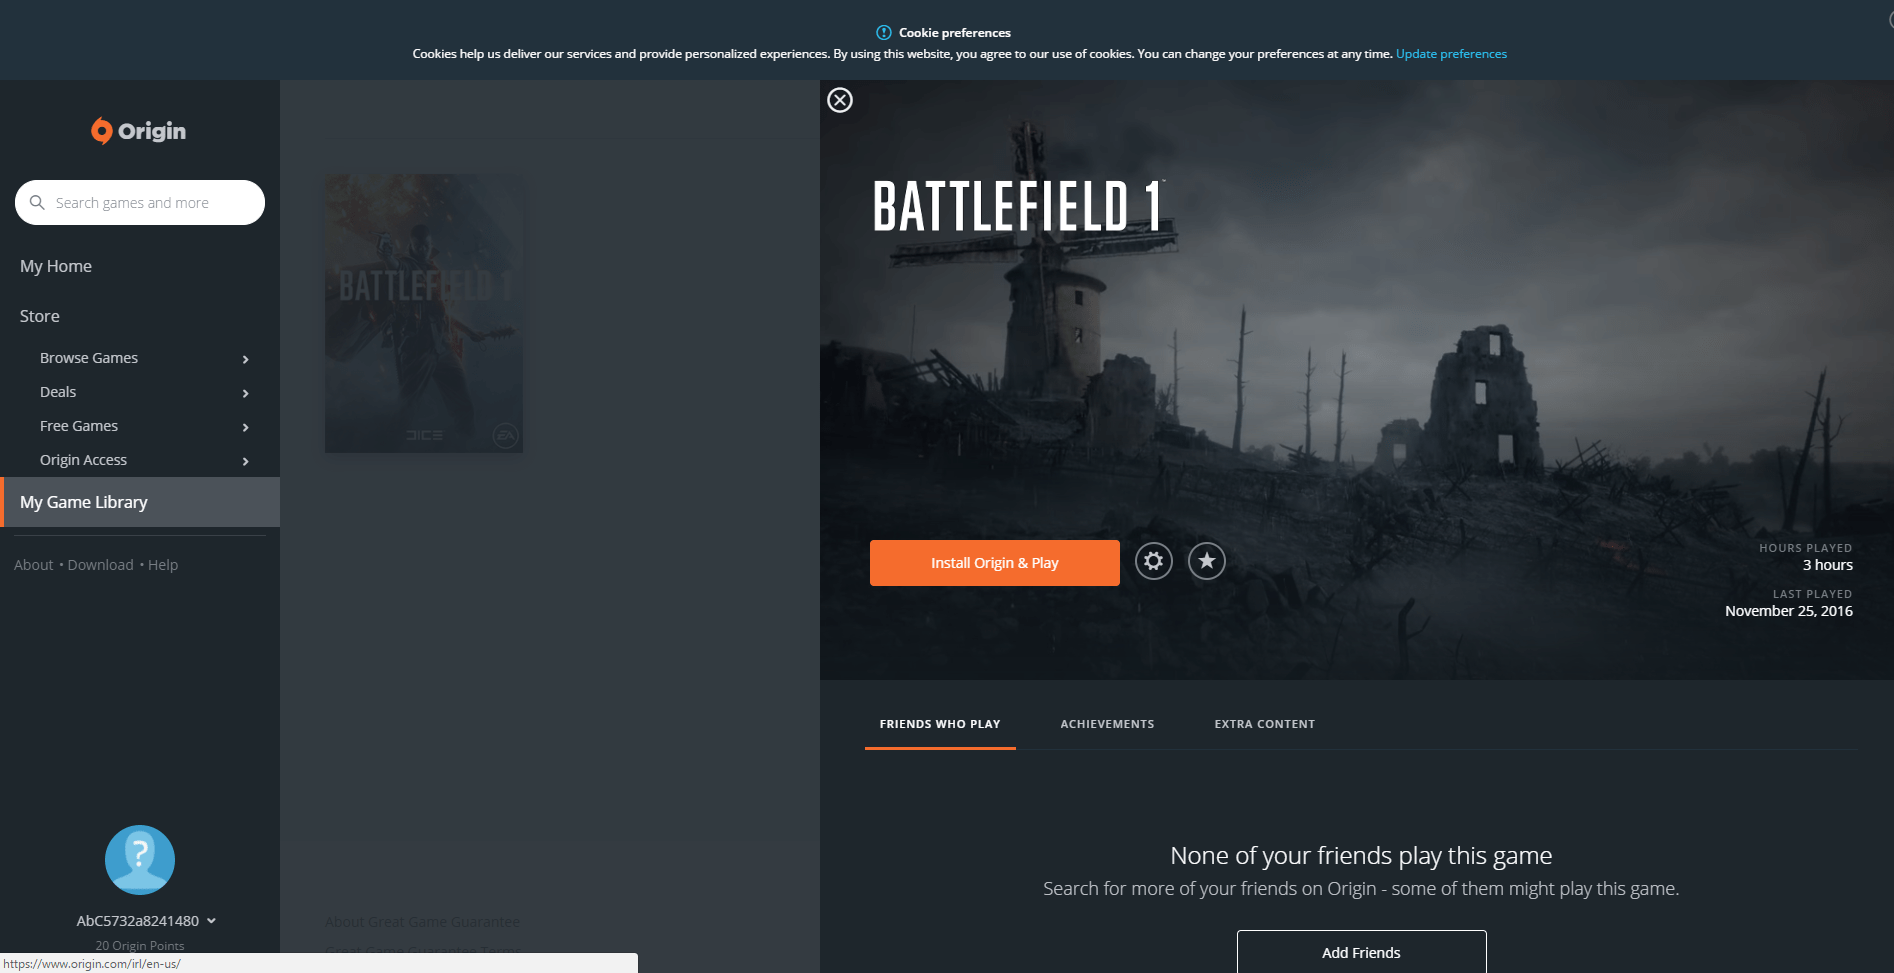Image resolution: width=1894 pixels, height=973 pixels.
Task: Open the Help link
Action: tap(163, 565)
